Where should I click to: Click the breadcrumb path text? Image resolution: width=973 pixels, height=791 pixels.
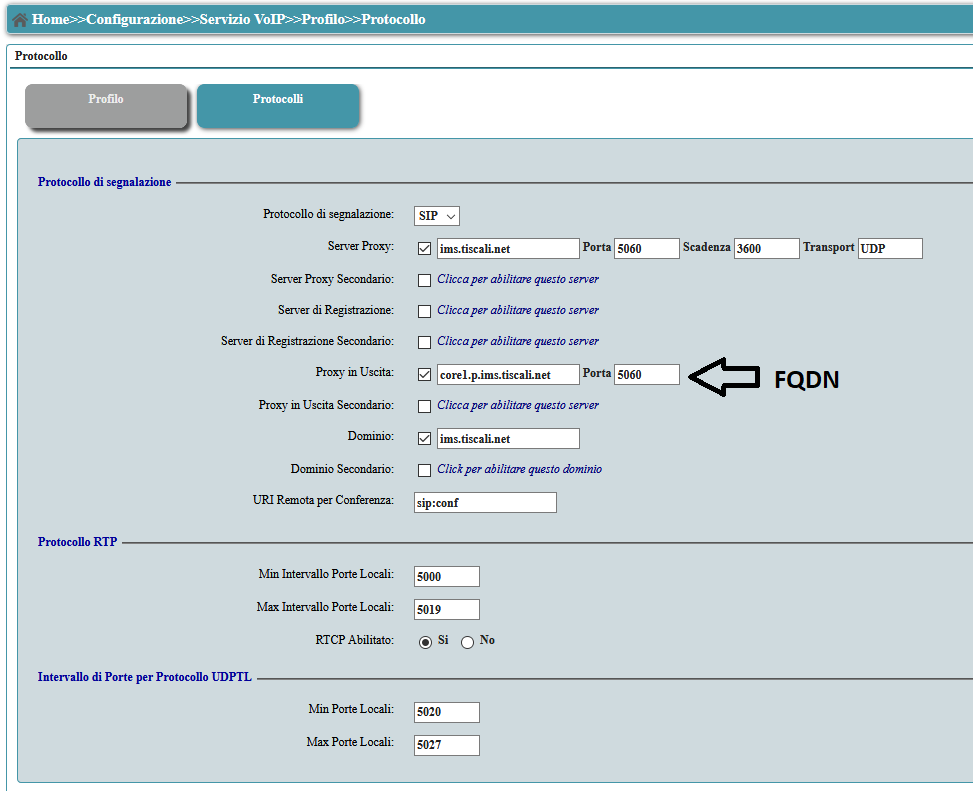(x=228, y=20)
